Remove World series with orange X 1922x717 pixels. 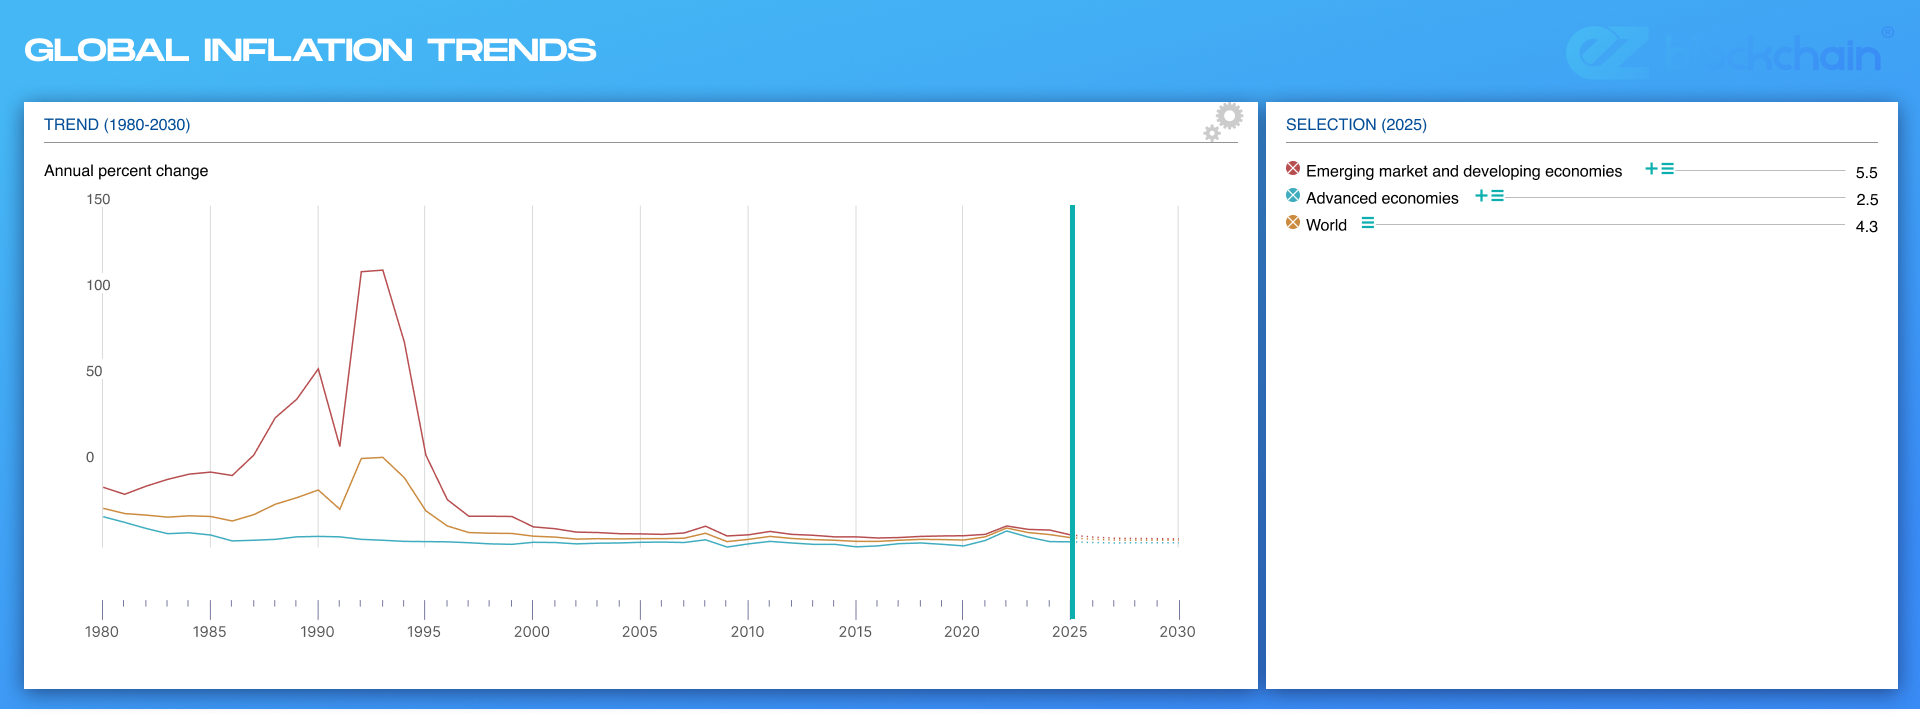[1293, 223]
